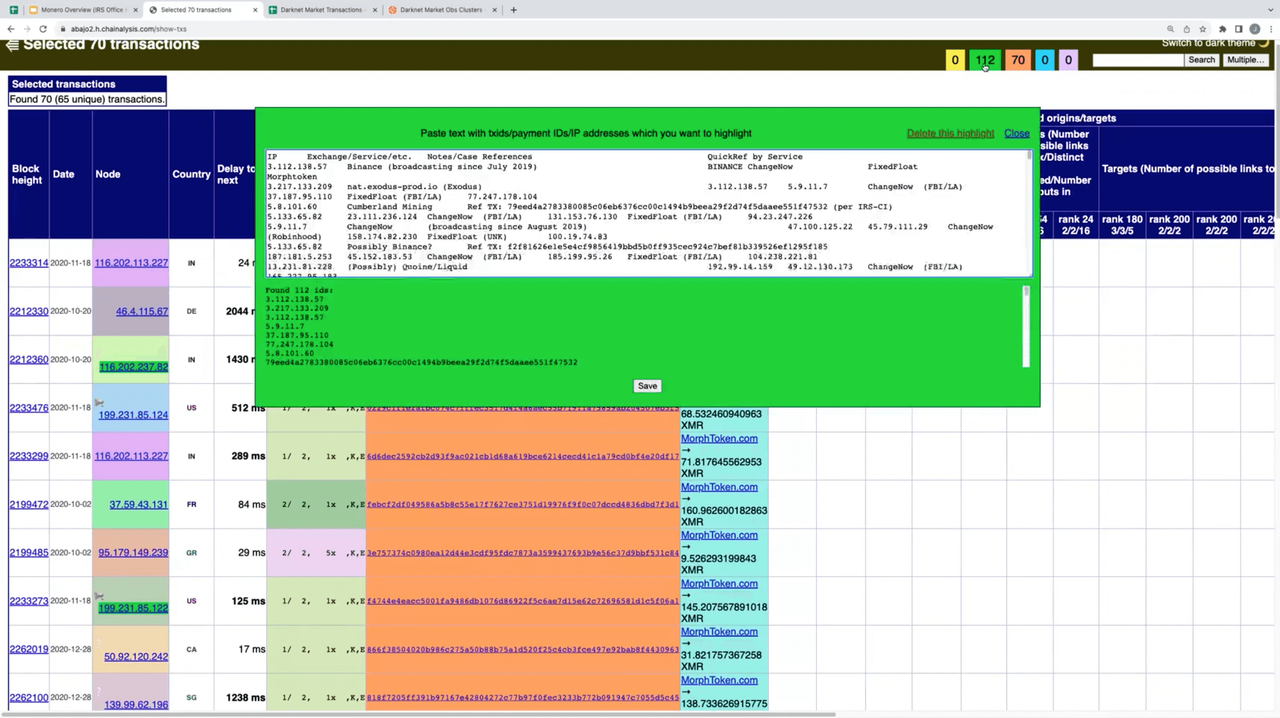The height and width of the screenshot is (718, 1280).
Task: Close the green highlight dialog
Action: [1017, 133]
